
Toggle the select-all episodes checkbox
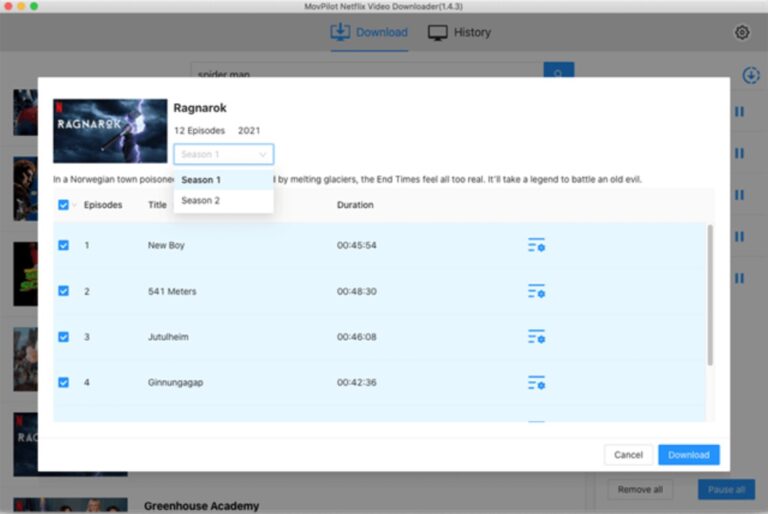(x=64, y=205)
